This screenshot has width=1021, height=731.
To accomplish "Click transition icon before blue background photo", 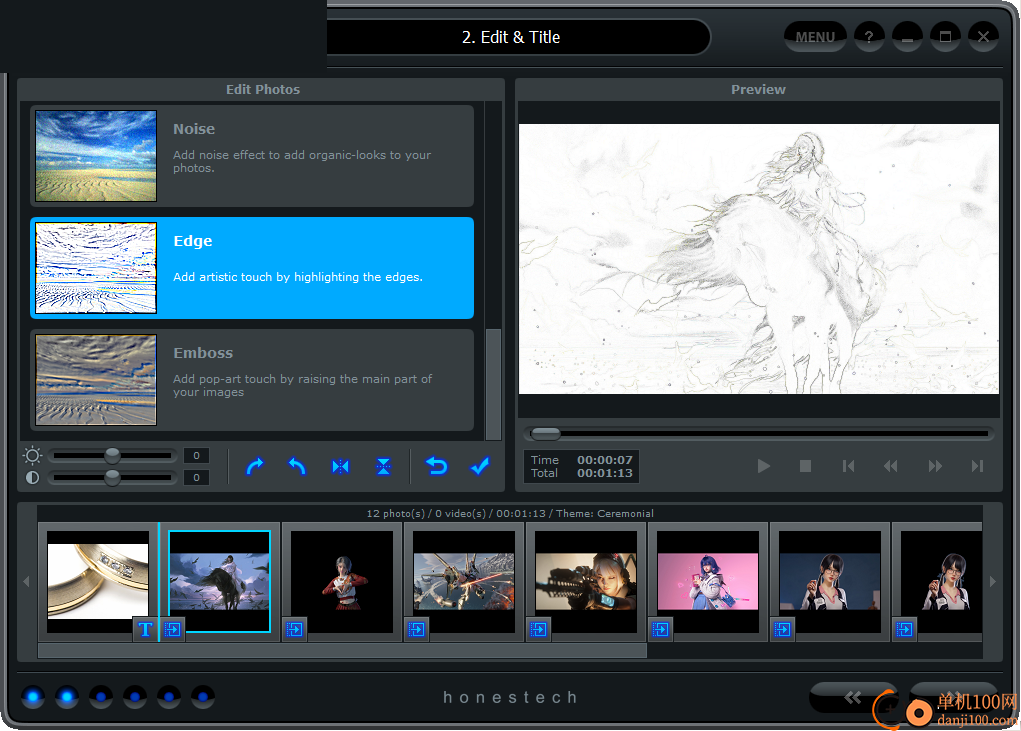I will [783, 629].
